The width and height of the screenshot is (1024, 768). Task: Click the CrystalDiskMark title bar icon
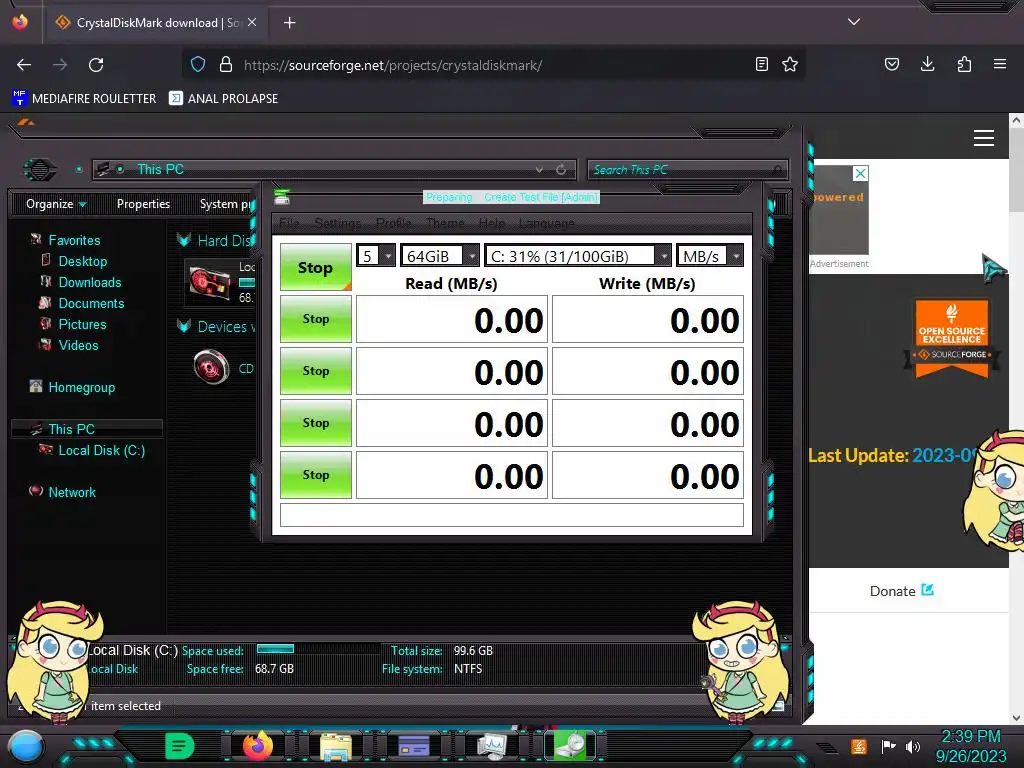click(281, 197)
